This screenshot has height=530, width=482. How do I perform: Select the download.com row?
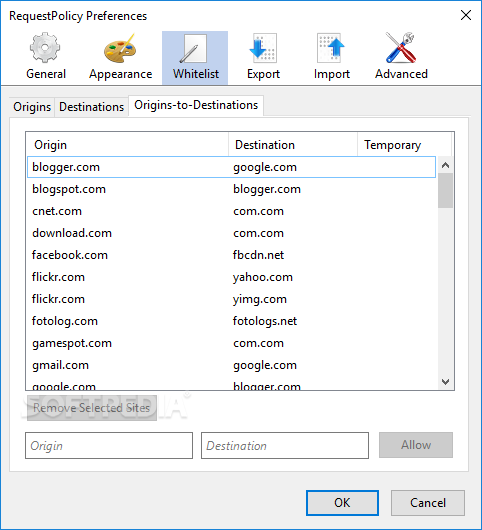click(x=232, y=233)
